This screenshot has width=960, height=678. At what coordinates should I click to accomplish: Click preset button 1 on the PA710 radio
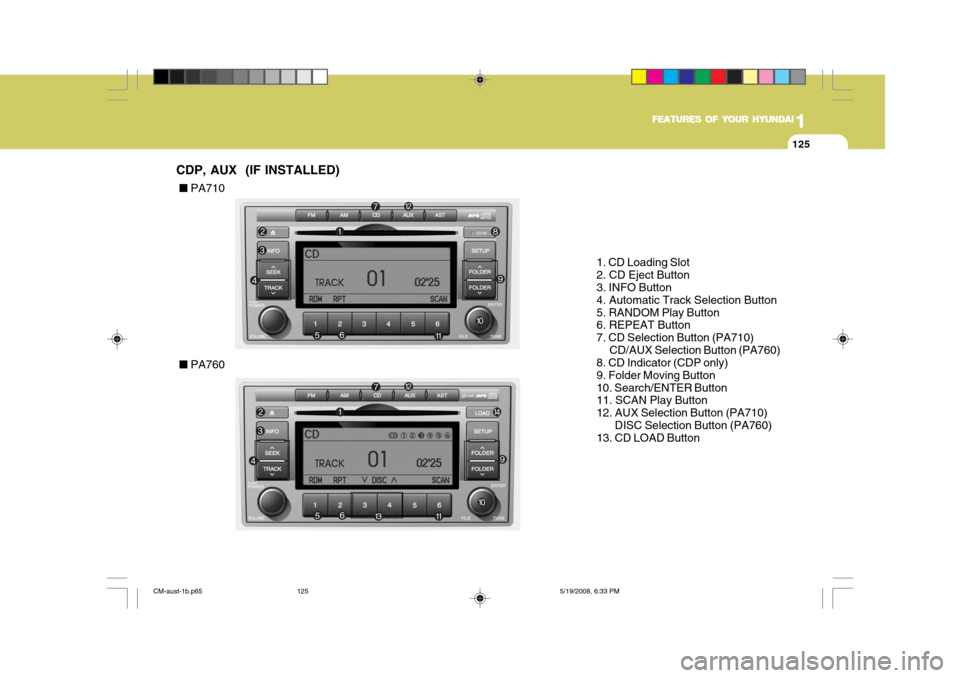[315, 323]
